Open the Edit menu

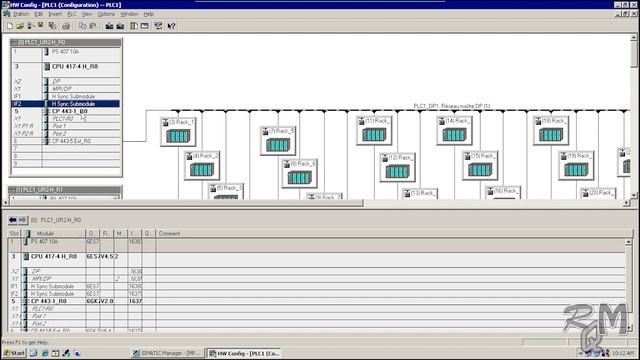tap(38, 14)
